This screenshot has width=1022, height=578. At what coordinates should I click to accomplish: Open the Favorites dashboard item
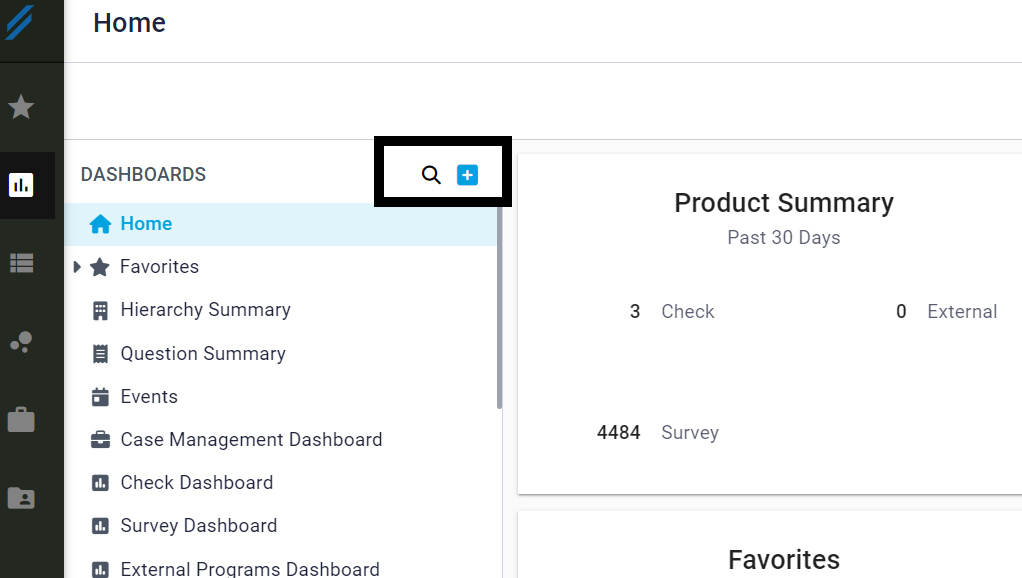159,267
